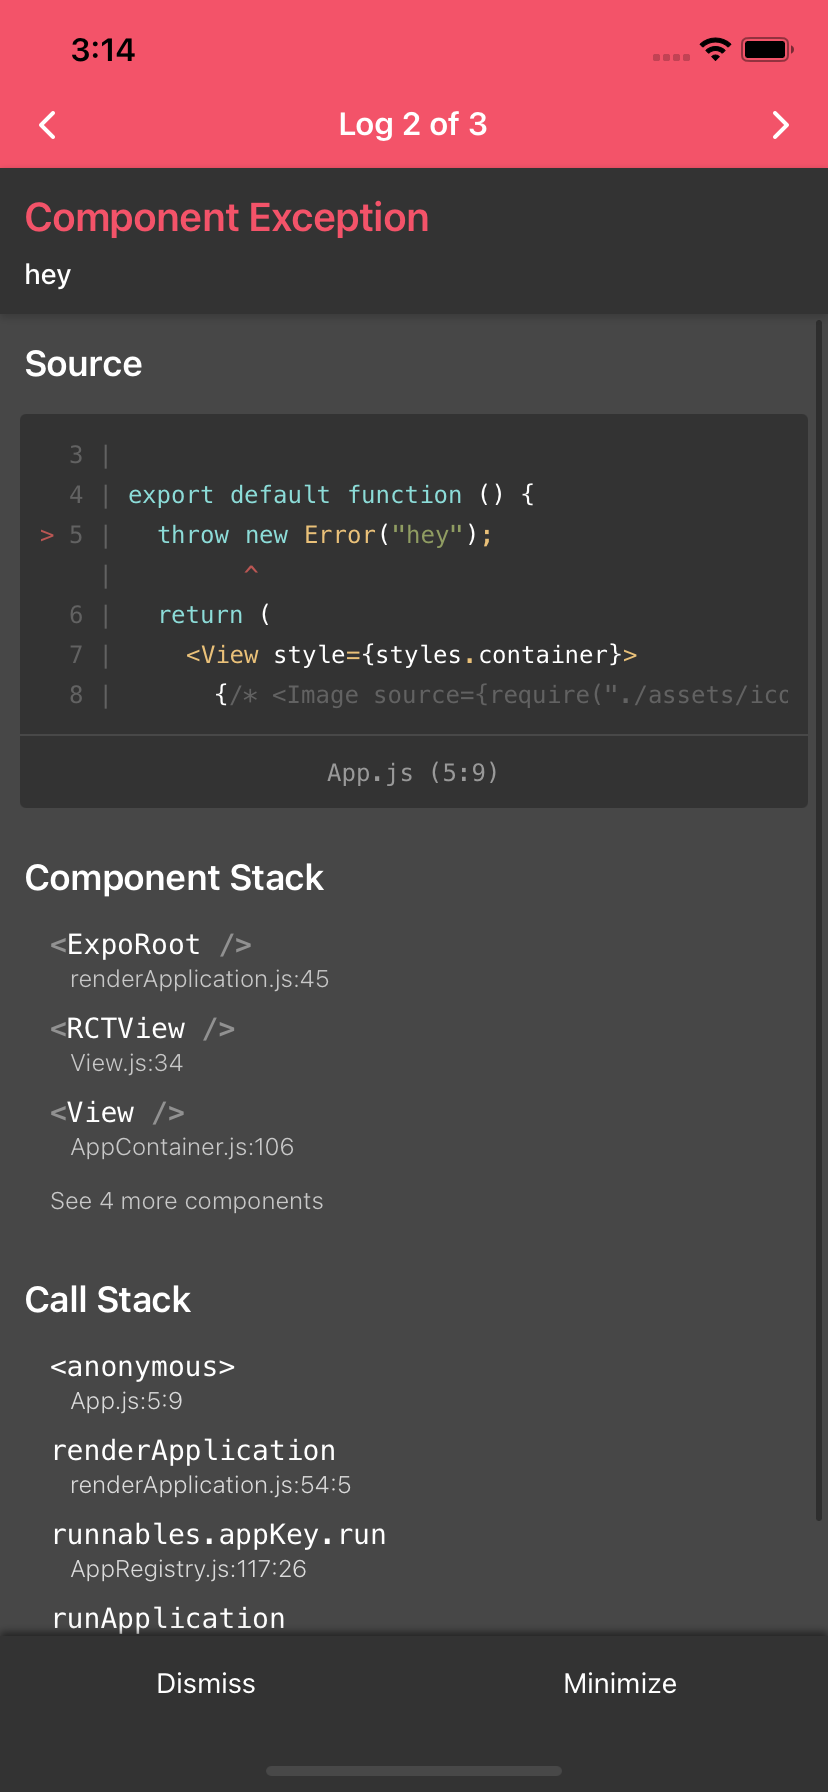Go to next log with right chevron
This screenshot has width=828, height=1792.
(781, 125)
